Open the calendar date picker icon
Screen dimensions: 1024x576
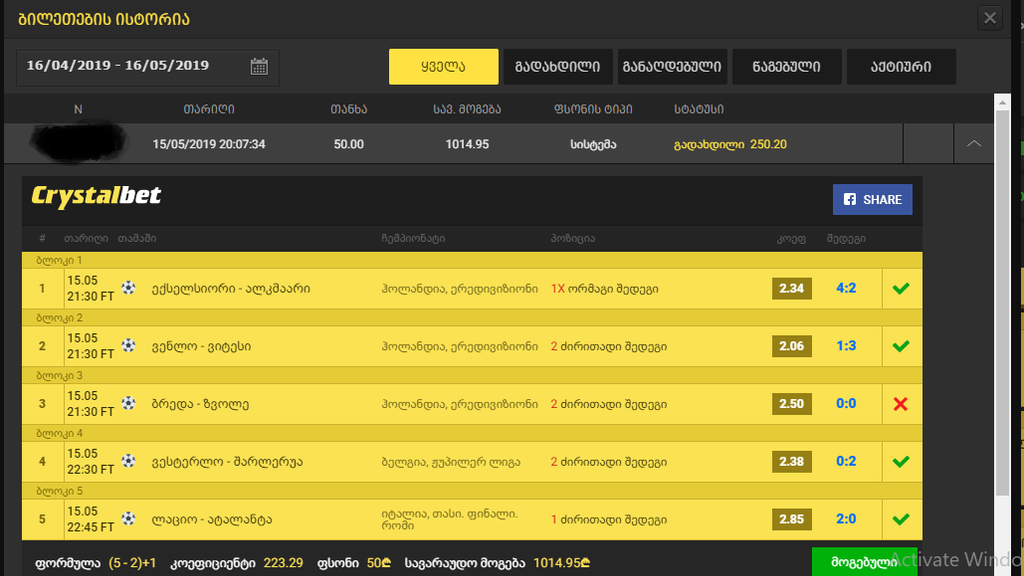[259, 67]
